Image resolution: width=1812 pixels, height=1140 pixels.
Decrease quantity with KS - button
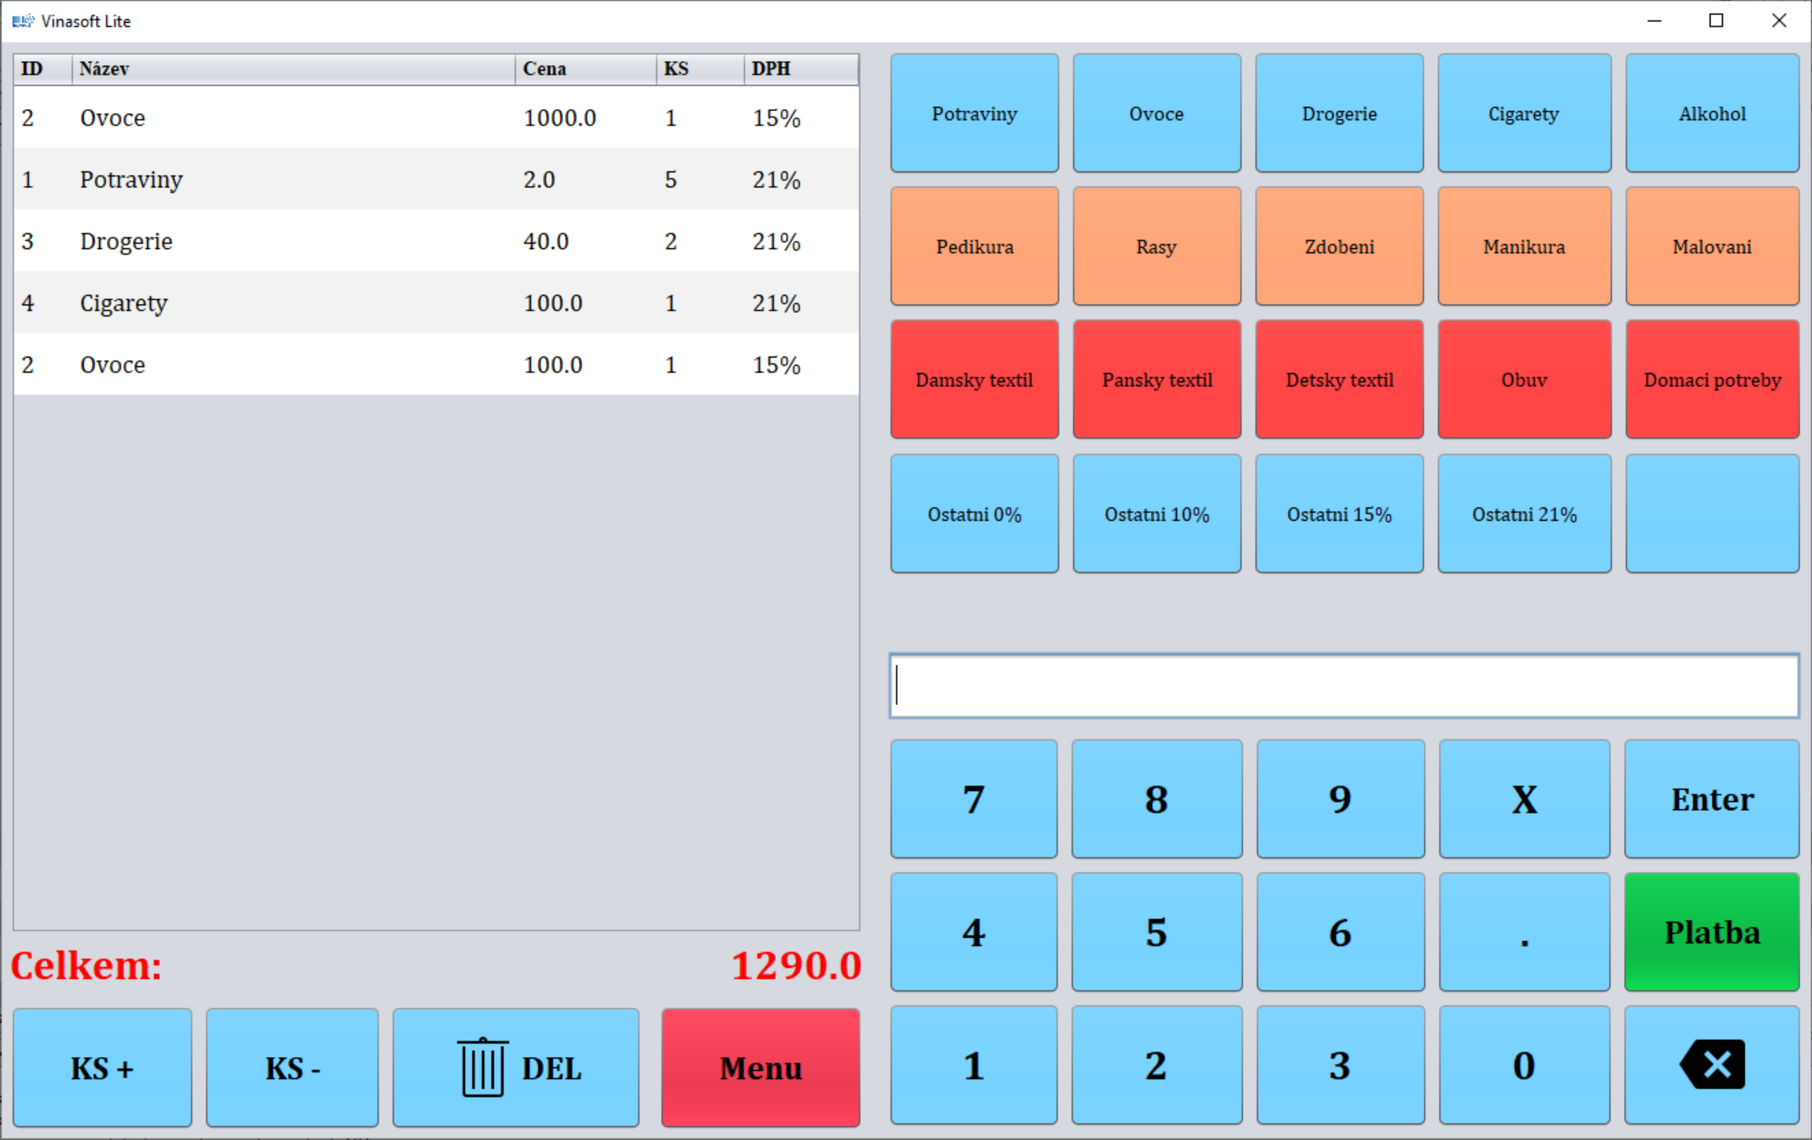click(x=291, y=1067)
